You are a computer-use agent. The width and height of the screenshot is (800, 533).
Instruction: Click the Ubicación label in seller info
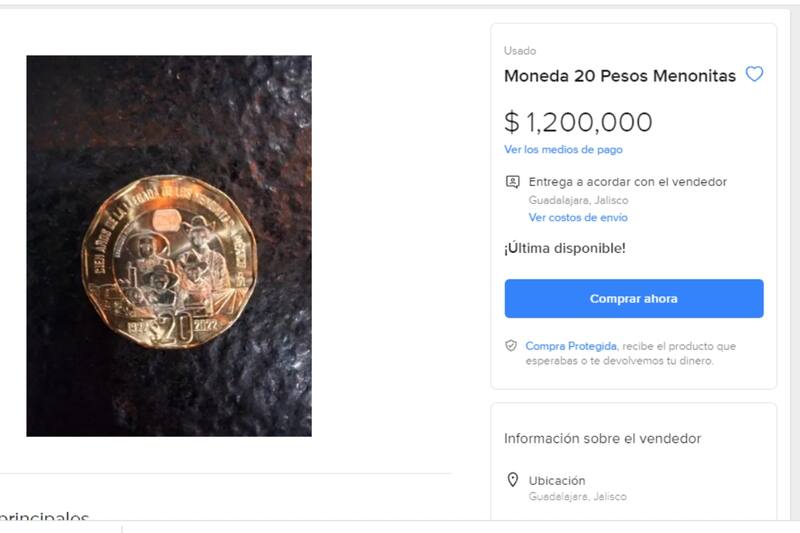(557, 480)
